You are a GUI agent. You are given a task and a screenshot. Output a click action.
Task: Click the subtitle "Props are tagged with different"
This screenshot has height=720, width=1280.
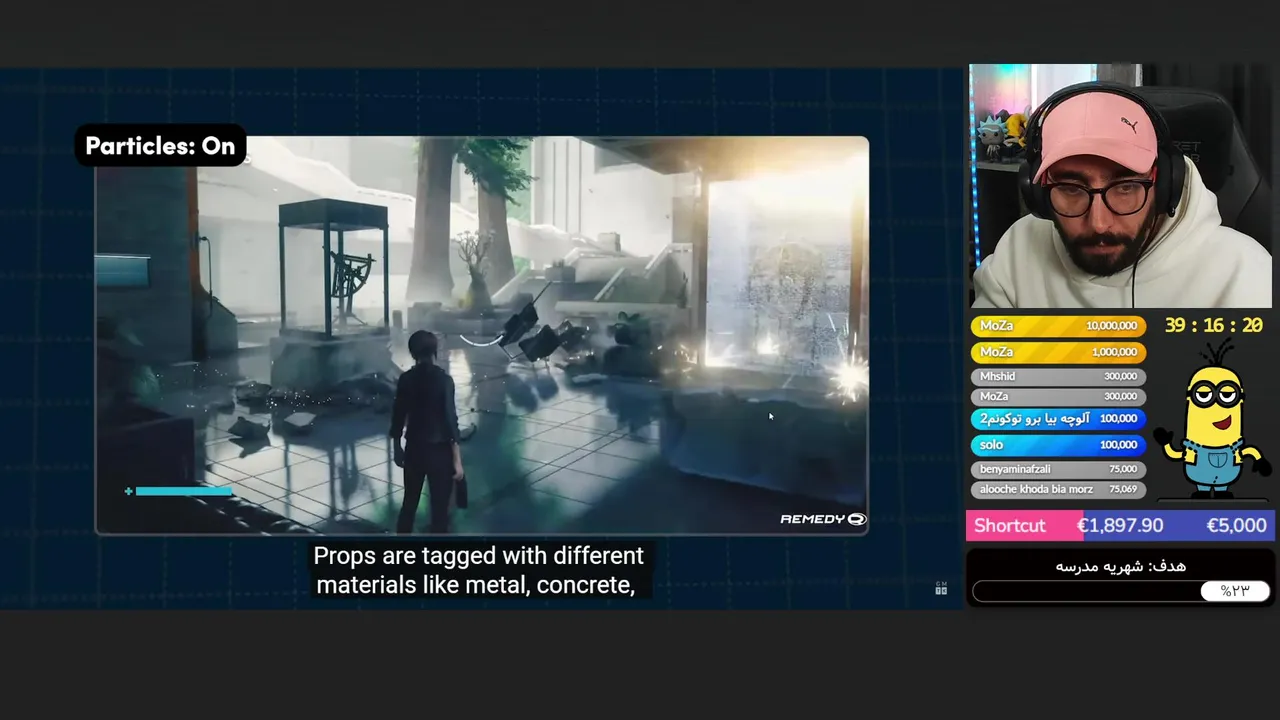tap(478, 555)
